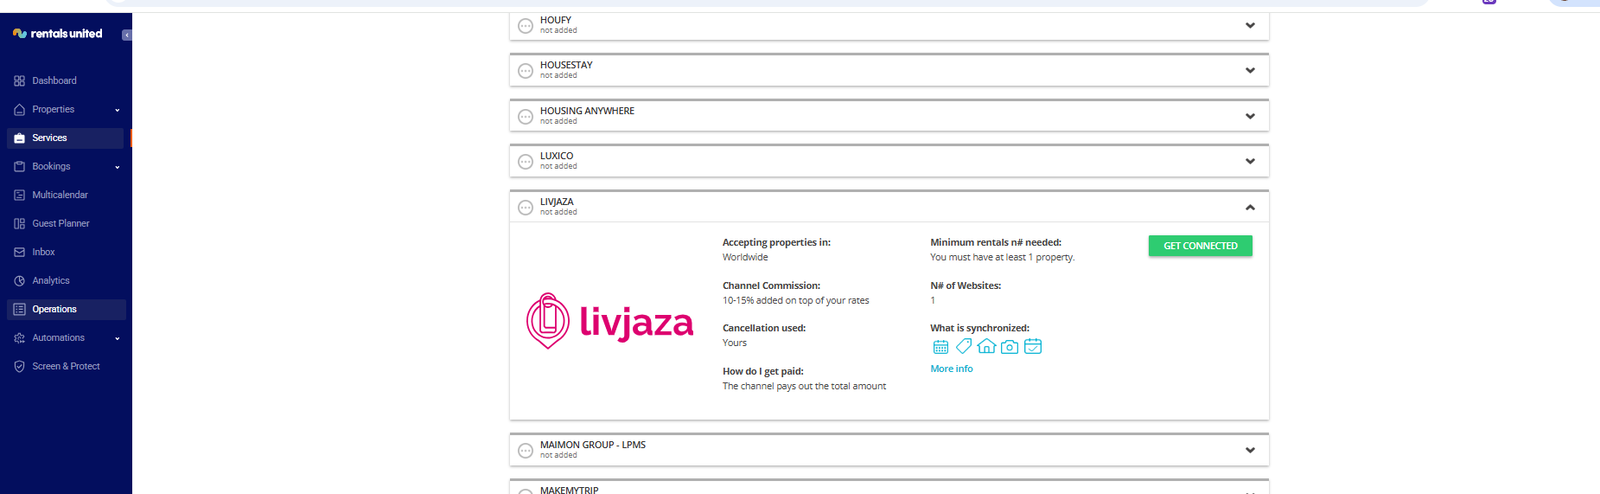The image size is (1600, 494).
Task: Collapse the LIVJAZA channel panel
Action: click(1250, 207)
